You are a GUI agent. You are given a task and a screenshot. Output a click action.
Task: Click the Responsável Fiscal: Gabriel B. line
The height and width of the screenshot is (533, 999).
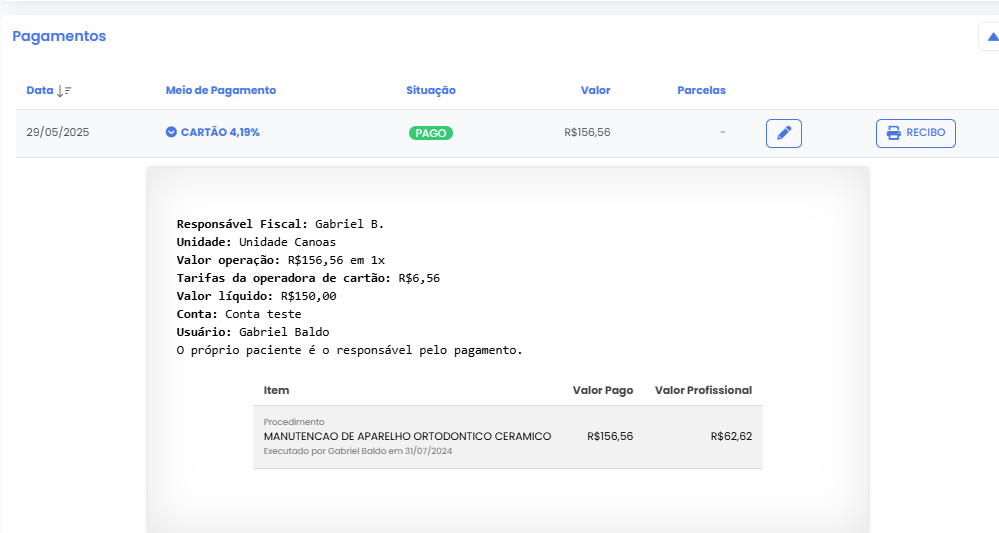(280, 224)
